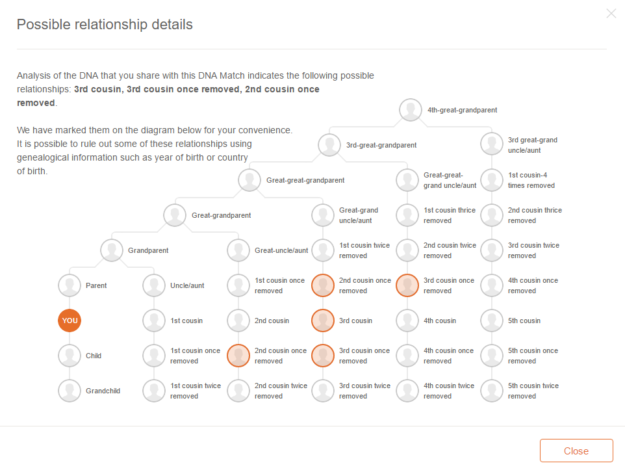Click the 2nd cousin avatar
625x472 pixels.
tap(238, 321)
